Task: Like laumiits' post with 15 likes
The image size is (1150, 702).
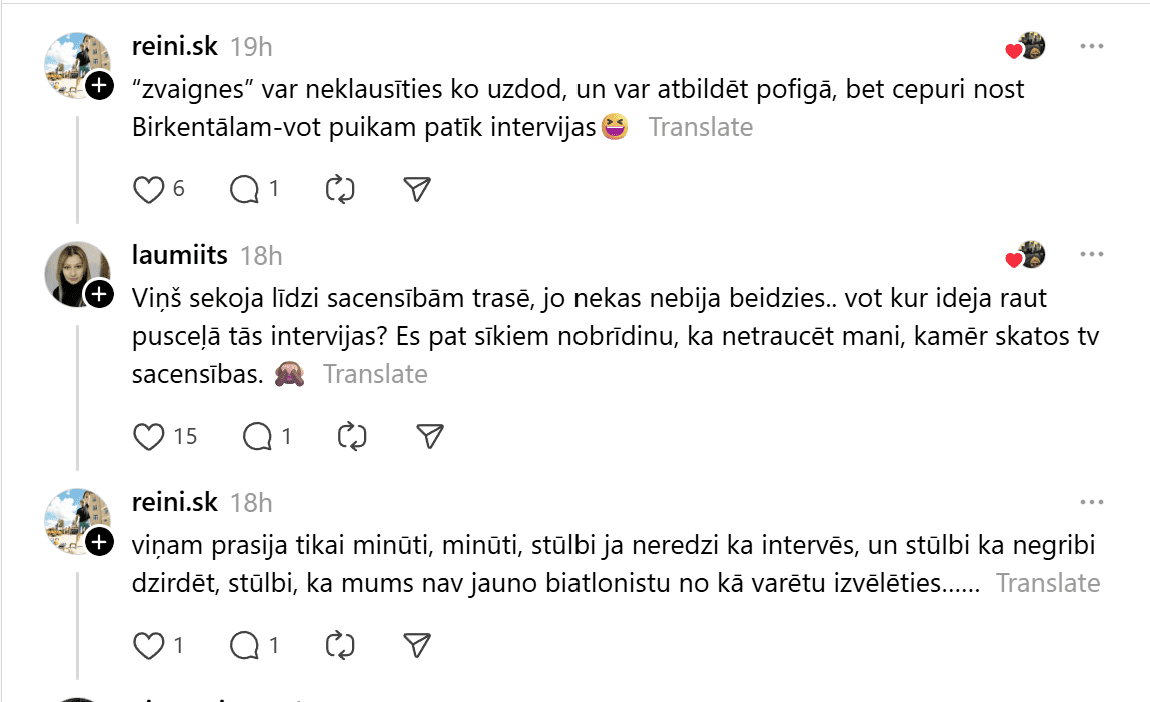Action: 149,436
